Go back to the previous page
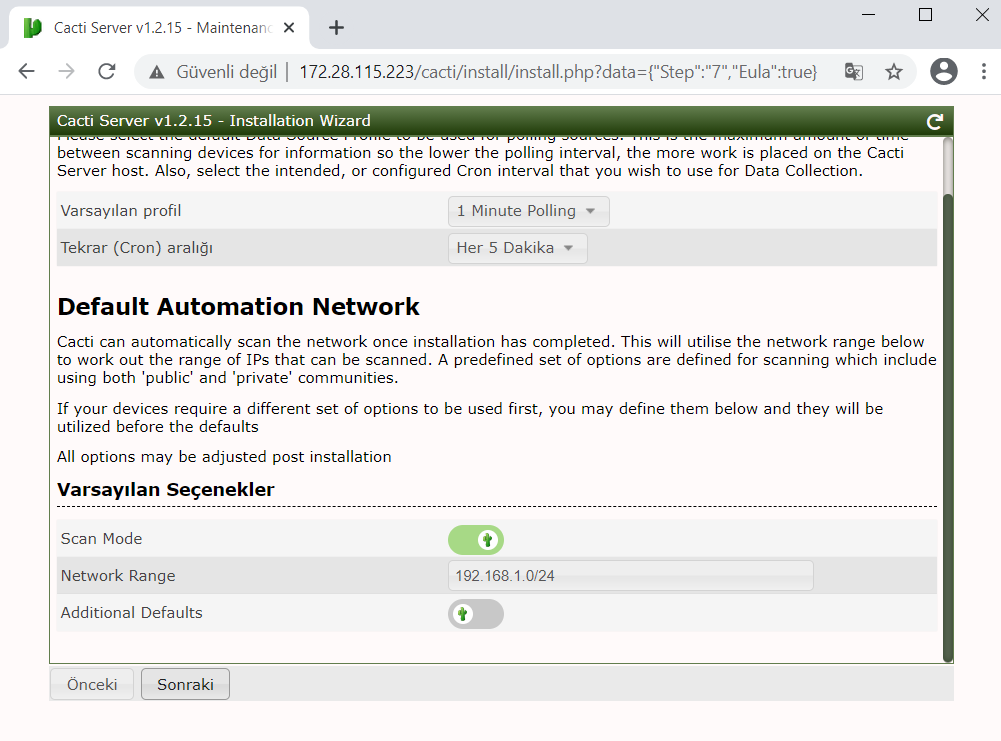This screenshot has width=1001, height=741. (x=26, y=71)
